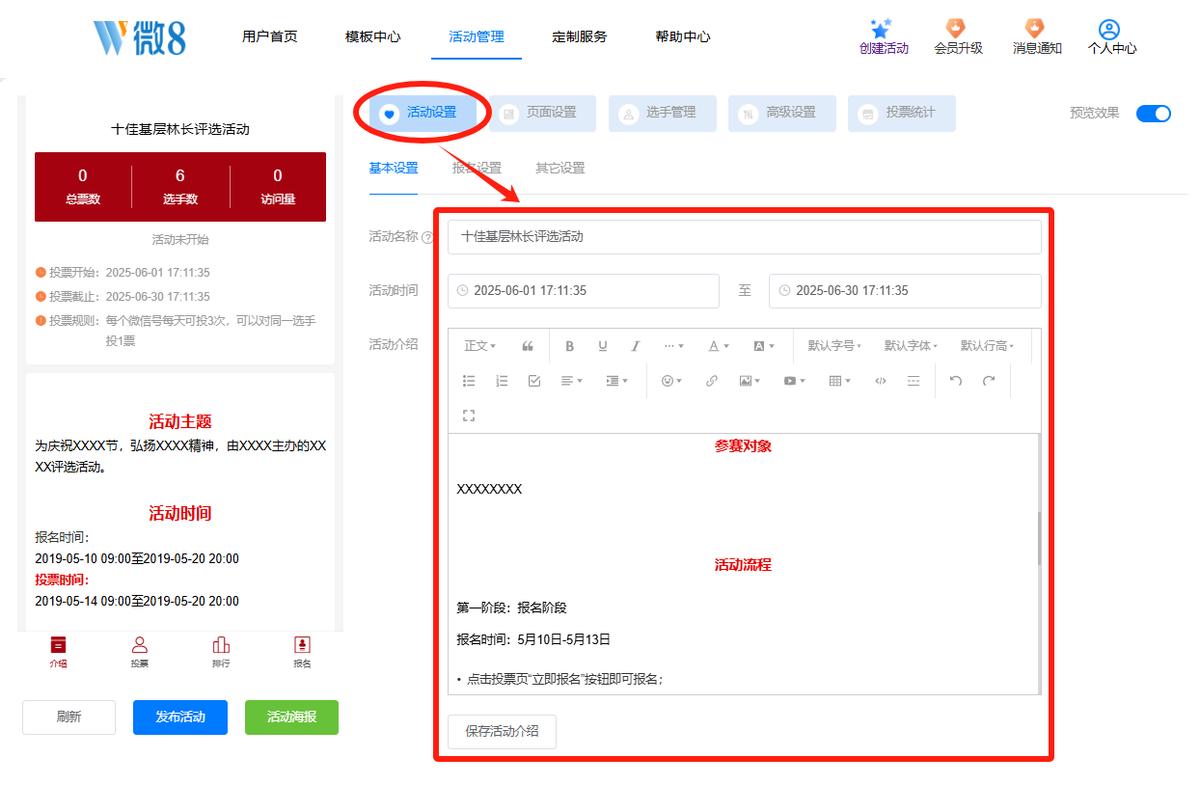Viewport: 1200px width, 806px height.
Task: Open the 投票 tab in phone preview
Action: pyautogui.click(x=140, y=652)
